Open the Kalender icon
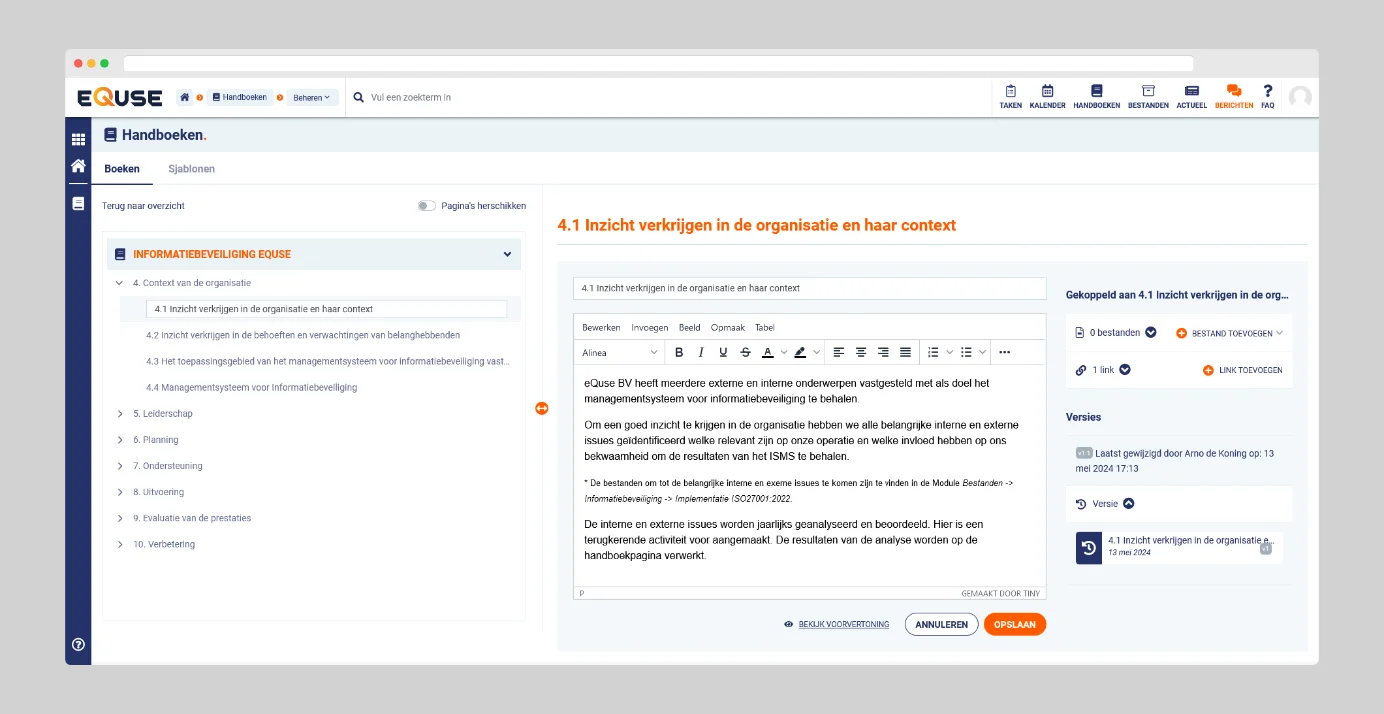 tap(1047, 96)
